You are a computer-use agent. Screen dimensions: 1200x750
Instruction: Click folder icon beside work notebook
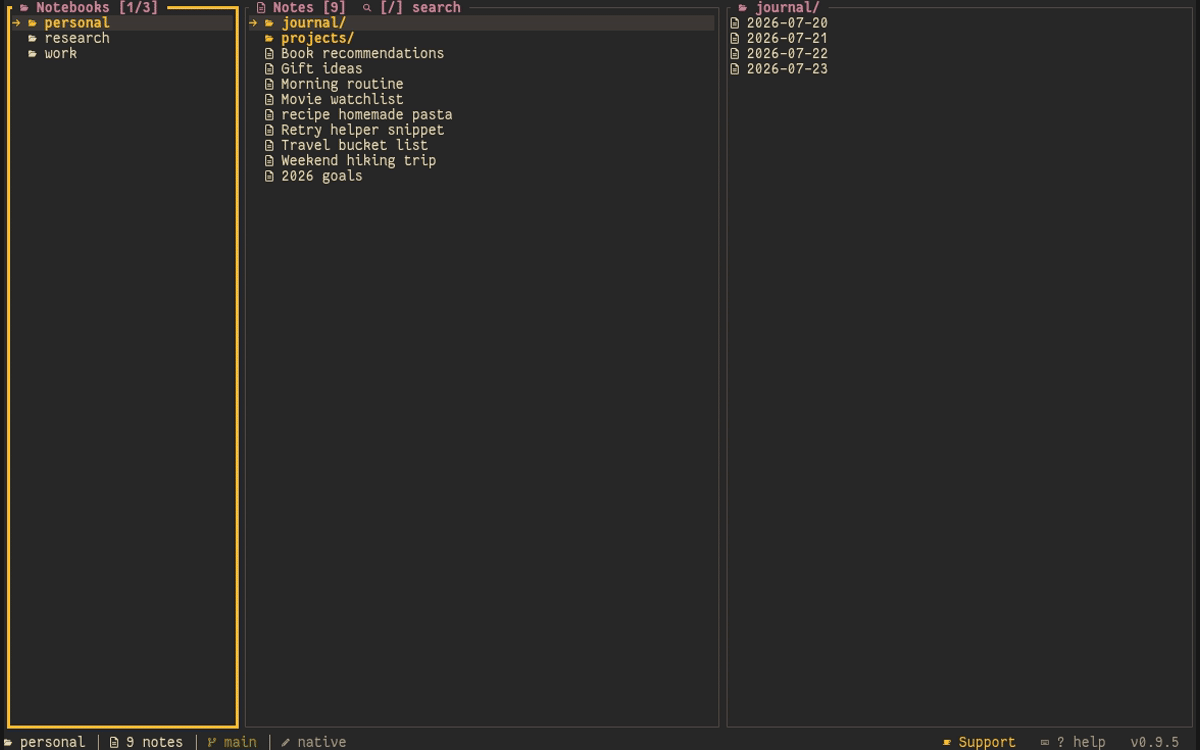tap(33, 53)
